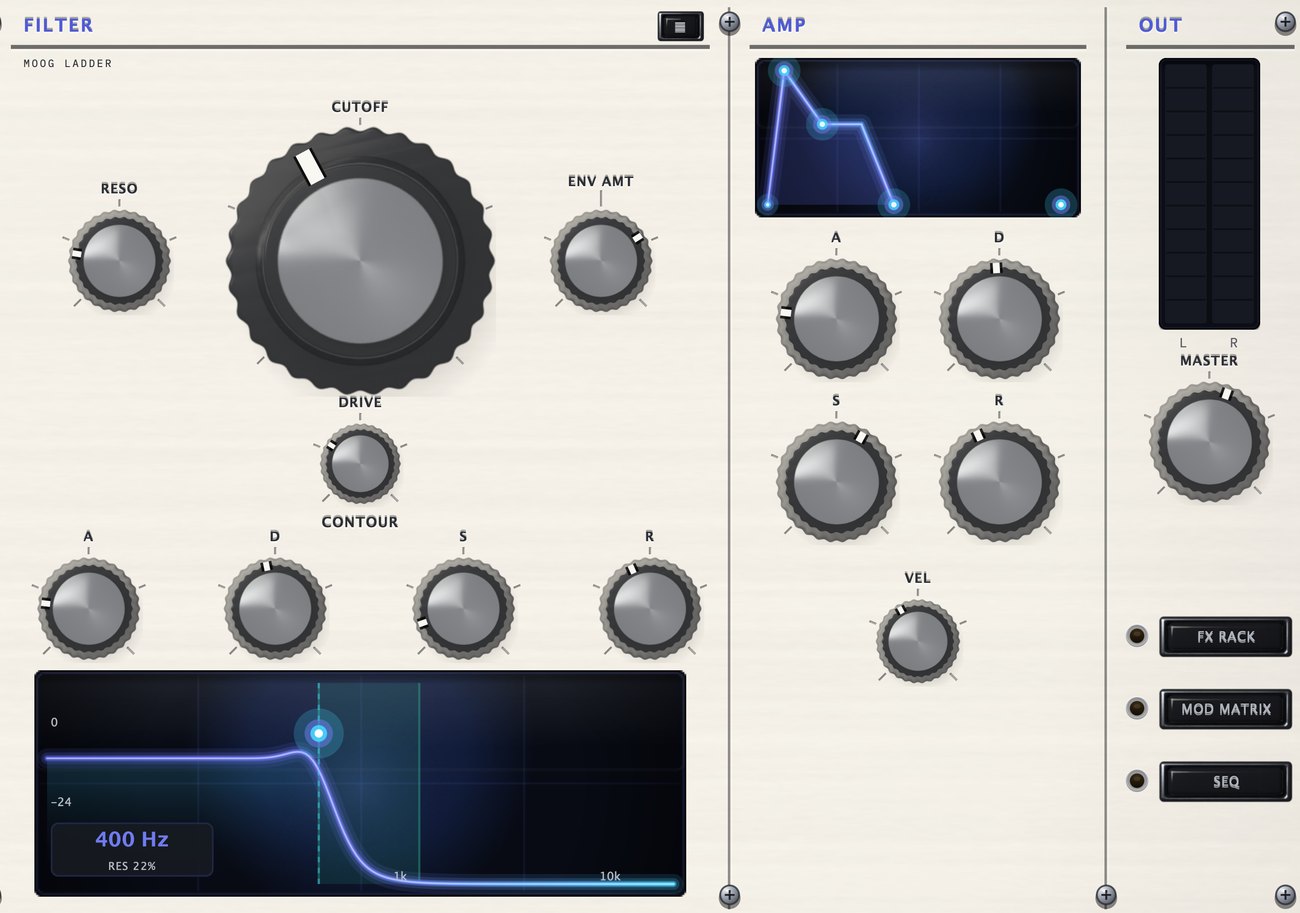The width and height of the screenshot is (1300, 913).
Task: Click the filter contour R knob
Action: (650, 608)
